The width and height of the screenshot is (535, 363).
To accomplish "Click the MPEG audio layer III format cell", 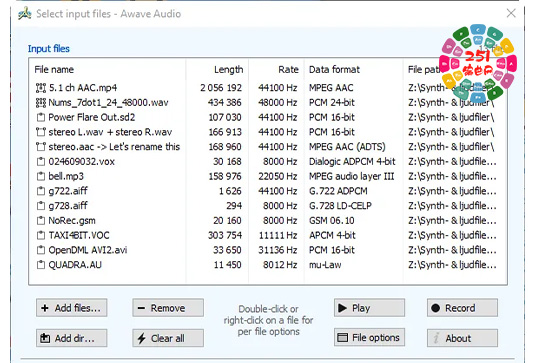I will pyautogui.click(x=351, y=176).
